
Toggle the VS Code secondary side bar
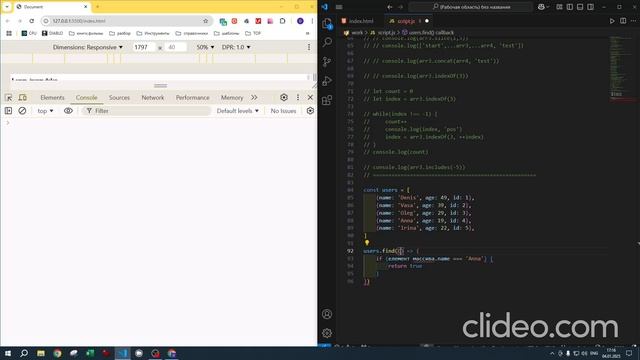591,7
